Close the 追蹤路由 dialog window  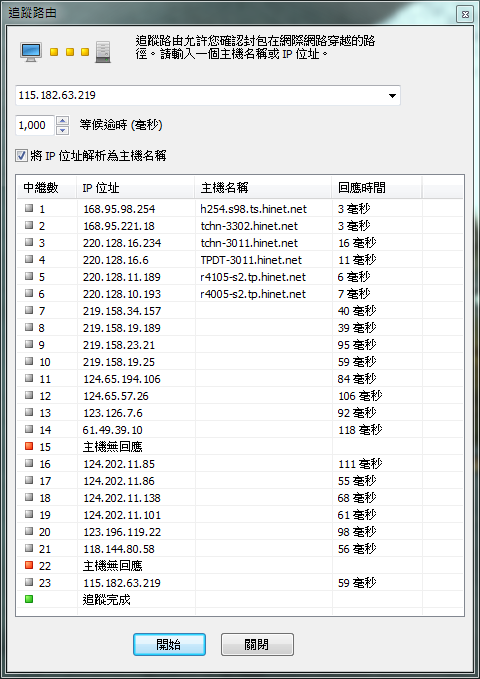pyautogui.click(x=465, y=14)
